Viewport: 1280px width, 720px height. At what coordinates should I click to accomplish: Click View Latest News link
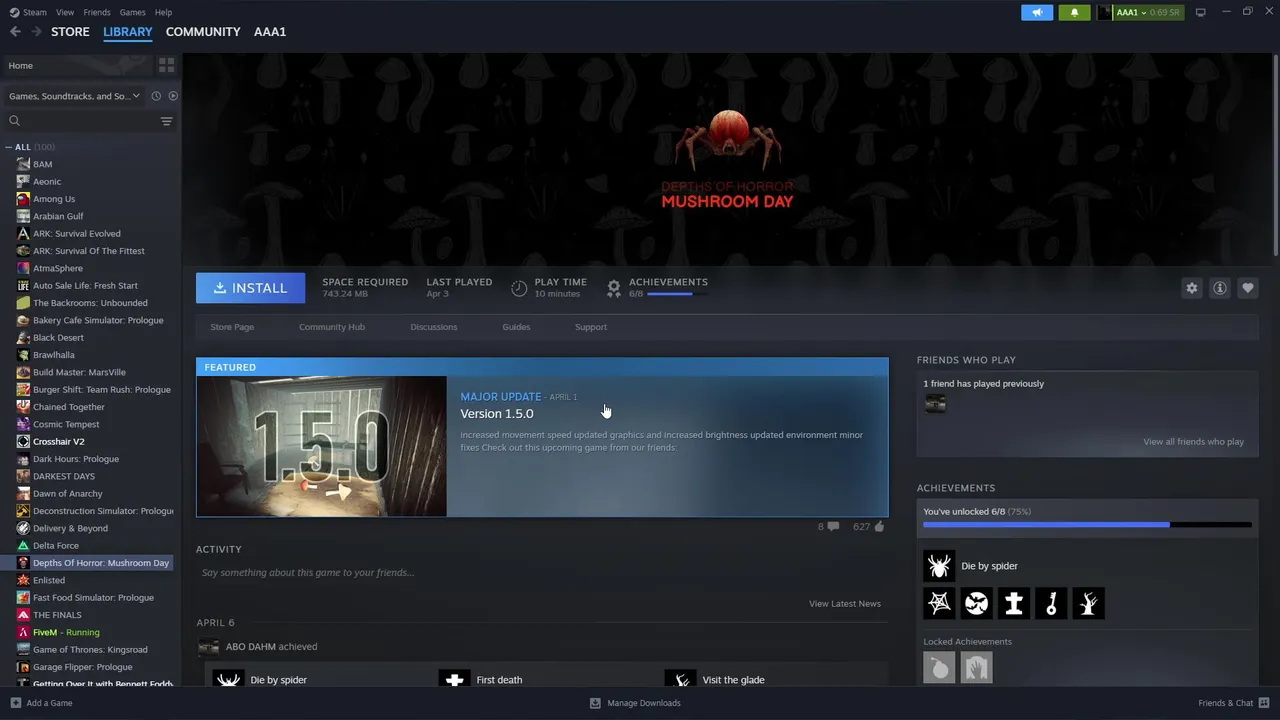[x=845, y=604]
